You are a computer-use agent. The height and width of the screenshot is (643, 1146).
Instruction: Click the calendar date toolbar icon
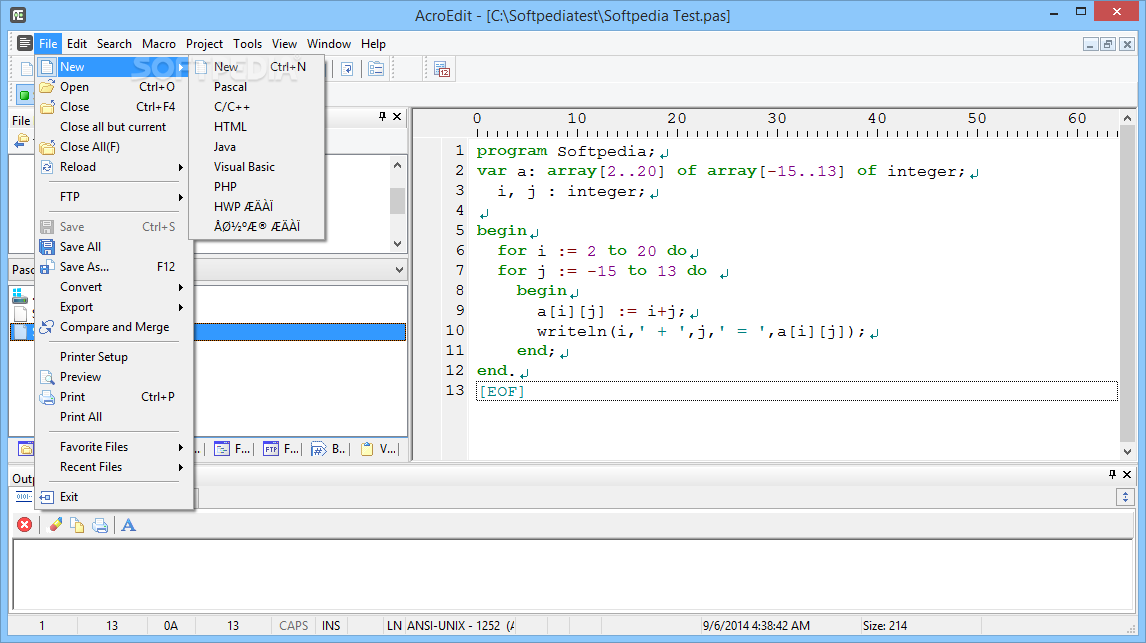pyautogui.click(x=441, y=69)
